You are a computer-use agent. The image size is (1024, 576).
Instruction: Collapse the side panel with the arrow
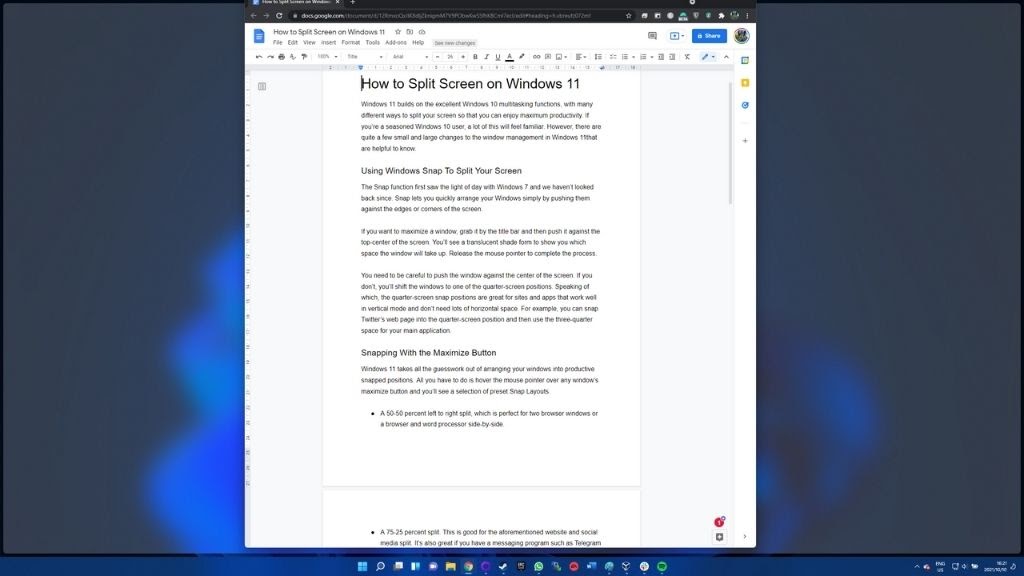click(x=744, y=537)
